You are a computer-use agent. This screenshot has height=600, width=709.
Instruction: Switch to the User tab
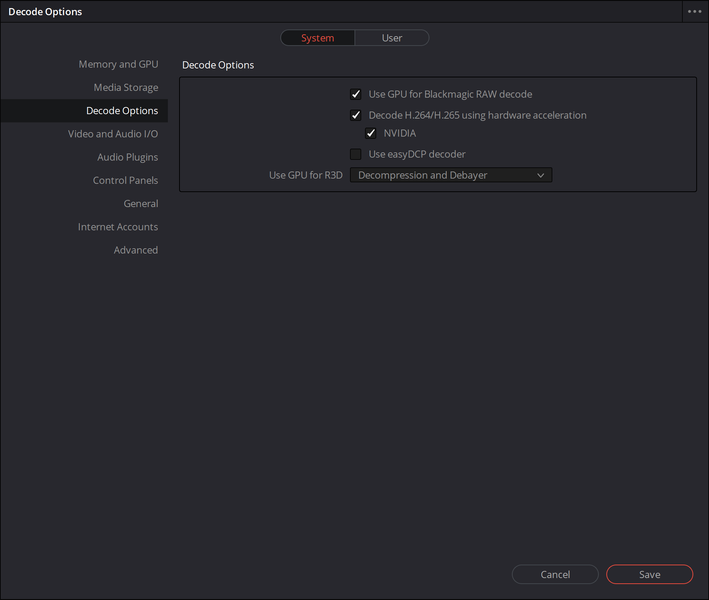click(392, 38)
